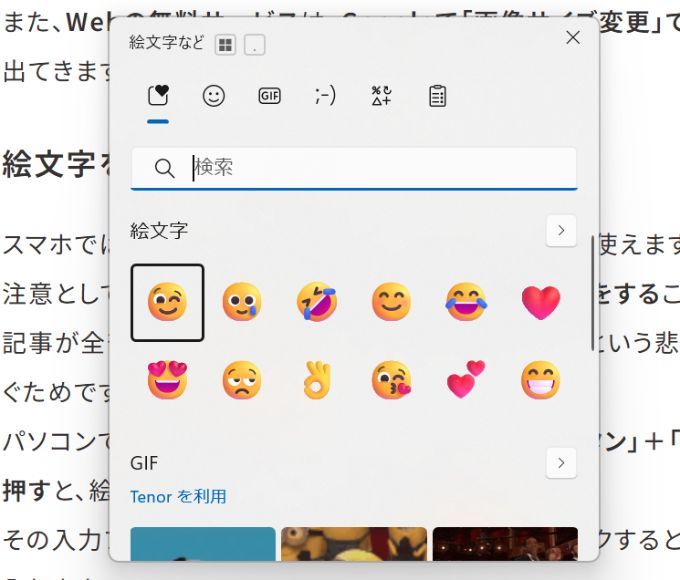Open the recently used favorites tab
This screenshot has width=680, height=580.
coord(158,95)
